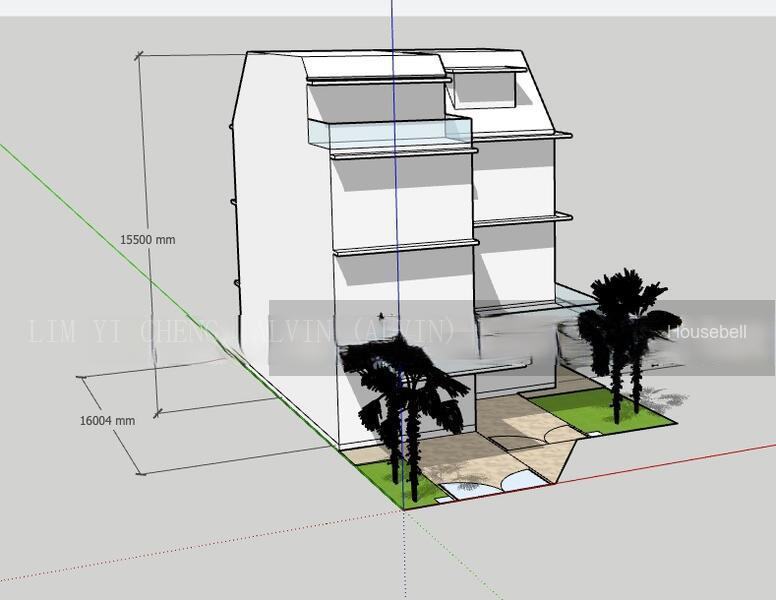776x600 pixels.
Task: Click the 15500 mm height dimension label
Action: tap(147, 240)
